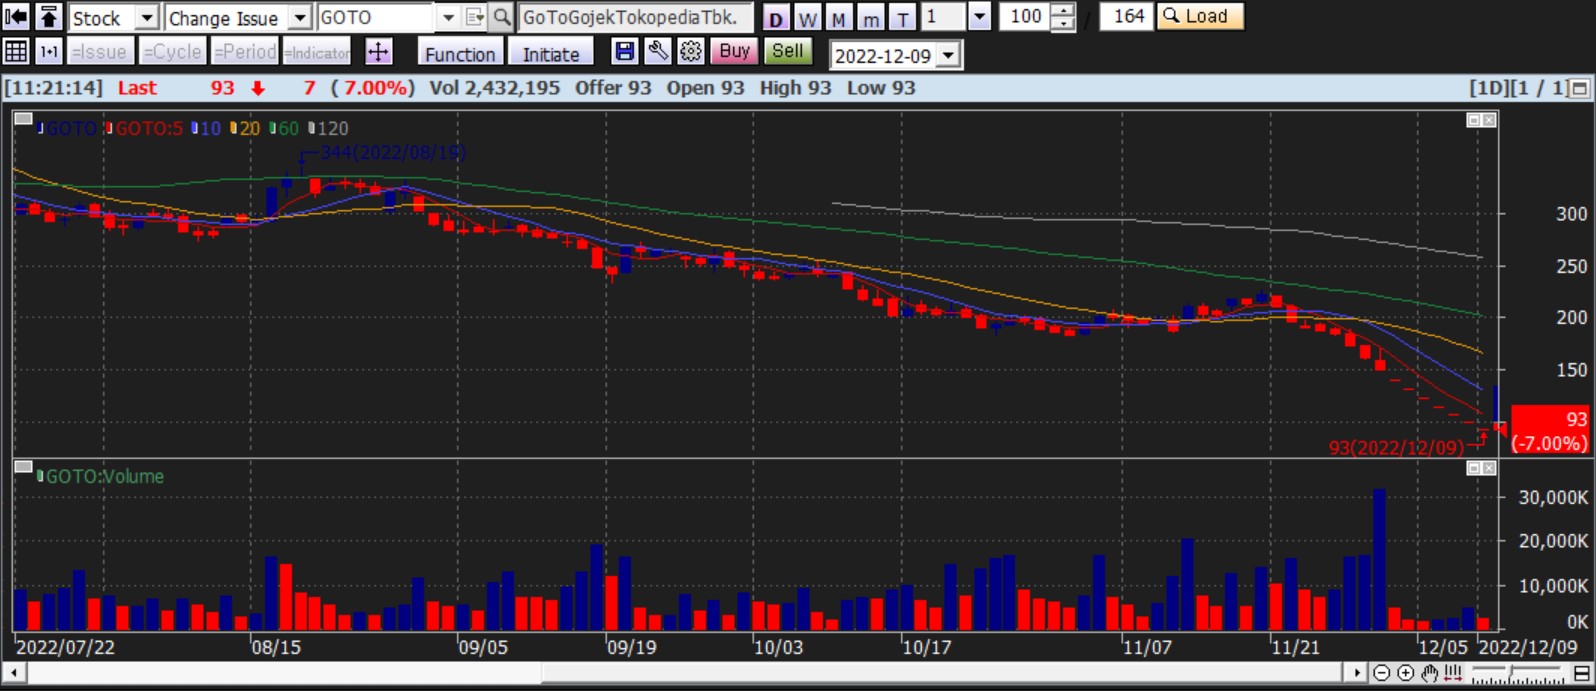Expand the symbol history dropdown arrow

click(448, 18)
